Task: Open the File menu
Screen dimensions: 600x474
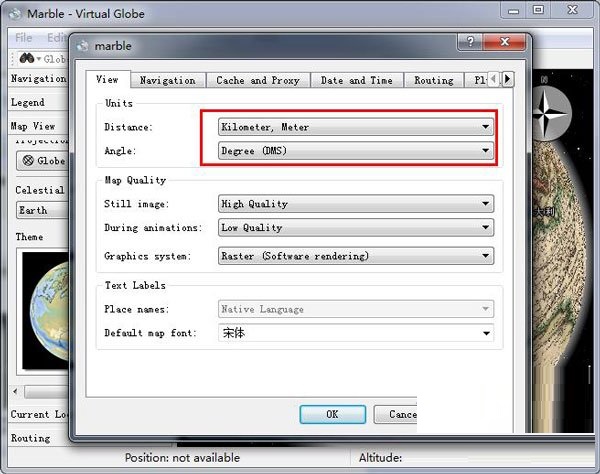Action: pos(24,37)
